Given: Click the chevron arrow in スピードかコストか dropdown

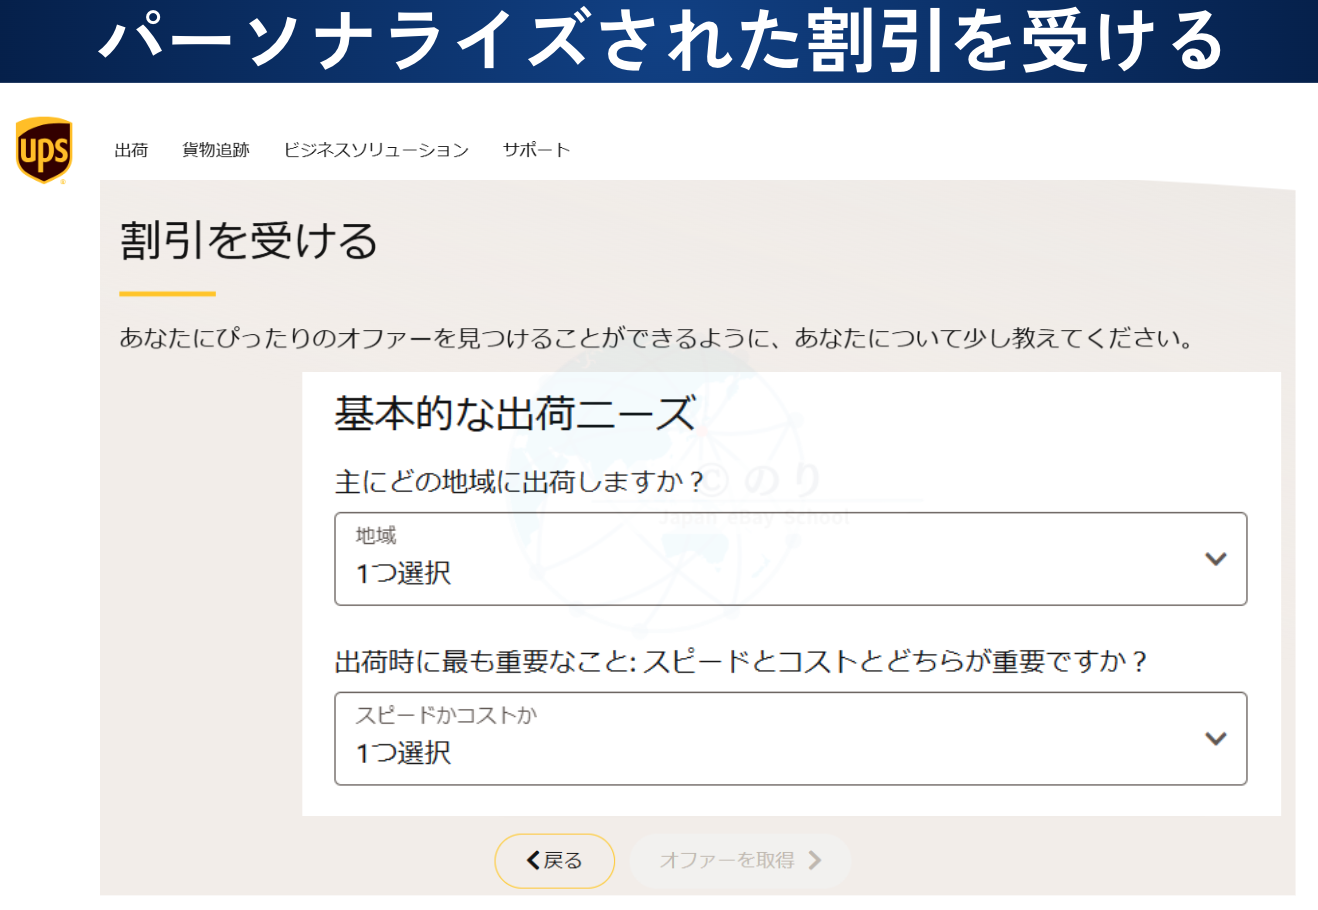Looking at the screenshot, I should tap(1216, 739).
